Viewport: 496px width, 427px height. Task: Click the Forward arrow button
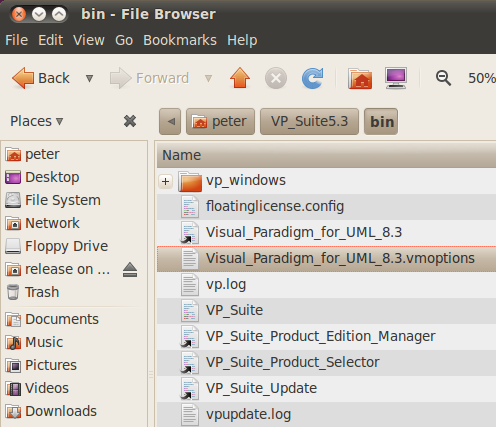[150, 78]
